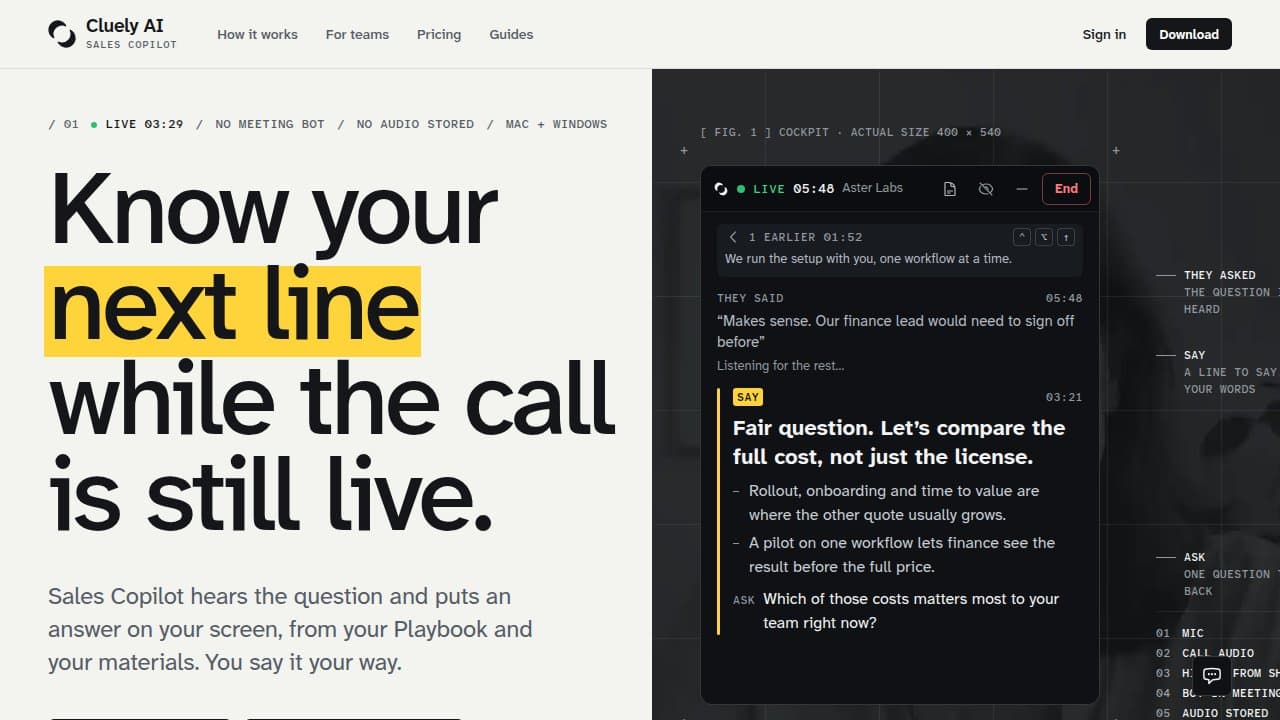Click the "Listening for the rest…" status
Screen dimensions: 1280x720
[780, 366]
